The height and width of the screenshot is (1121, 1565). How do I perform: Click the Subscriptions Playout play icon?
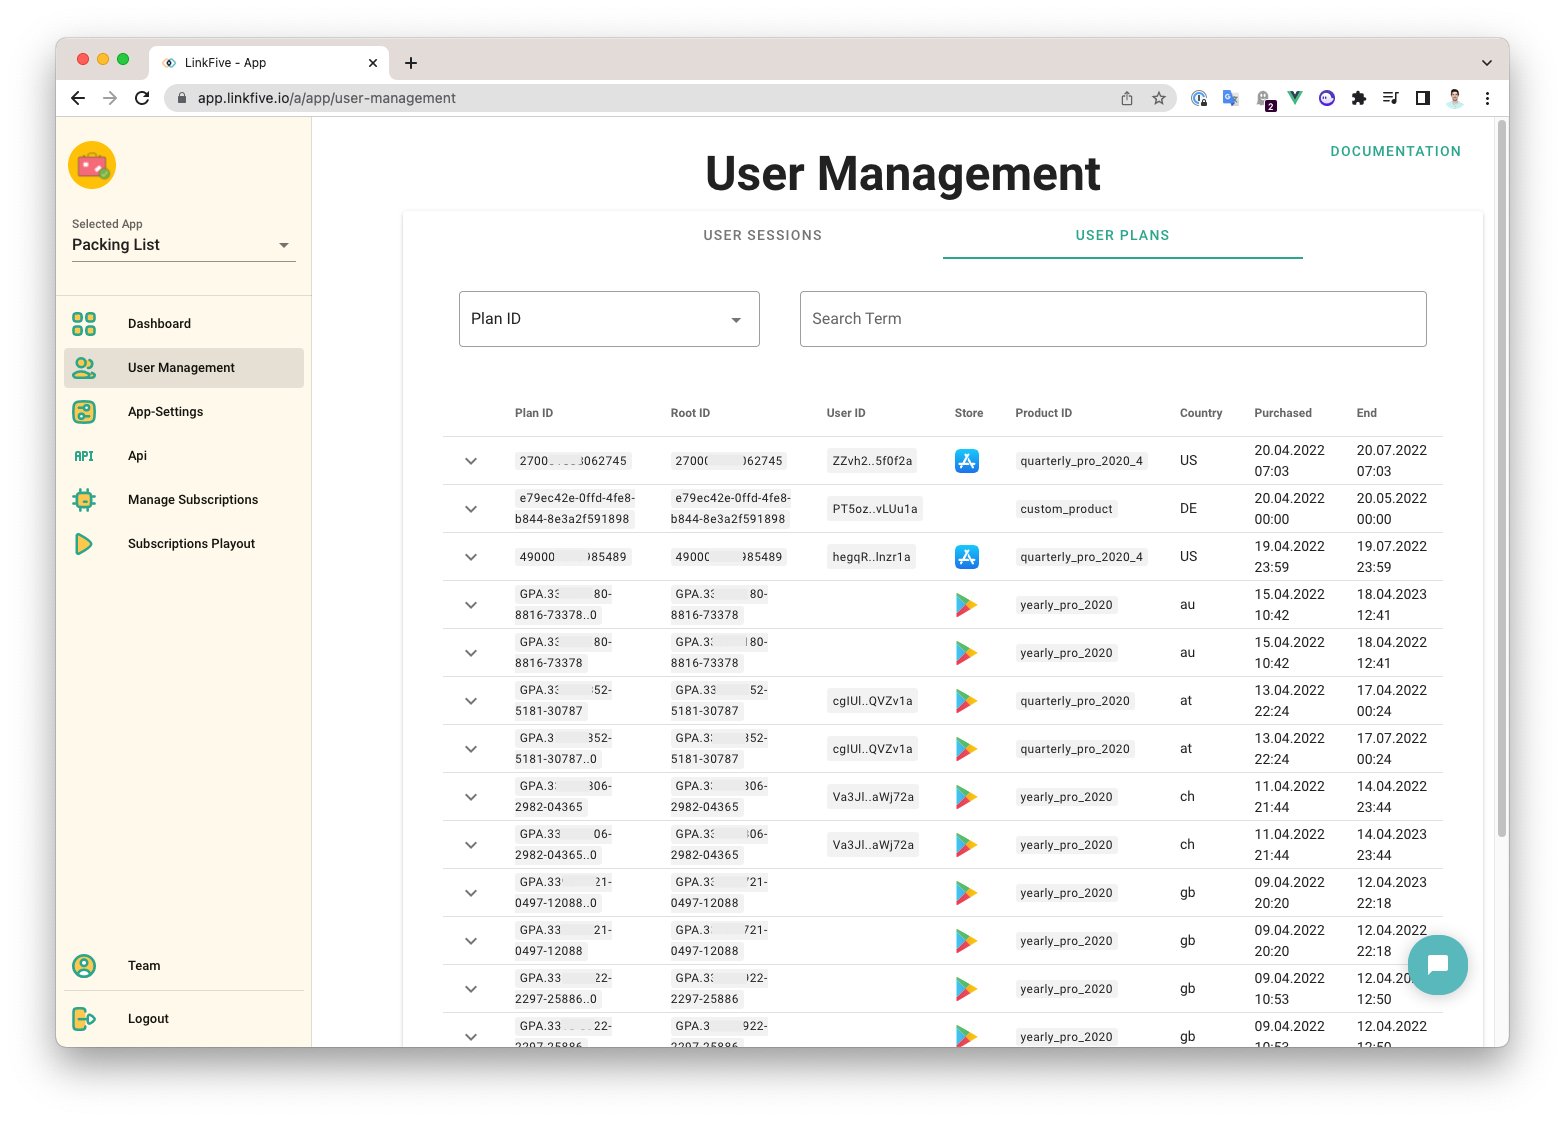(x=84, y=544)
